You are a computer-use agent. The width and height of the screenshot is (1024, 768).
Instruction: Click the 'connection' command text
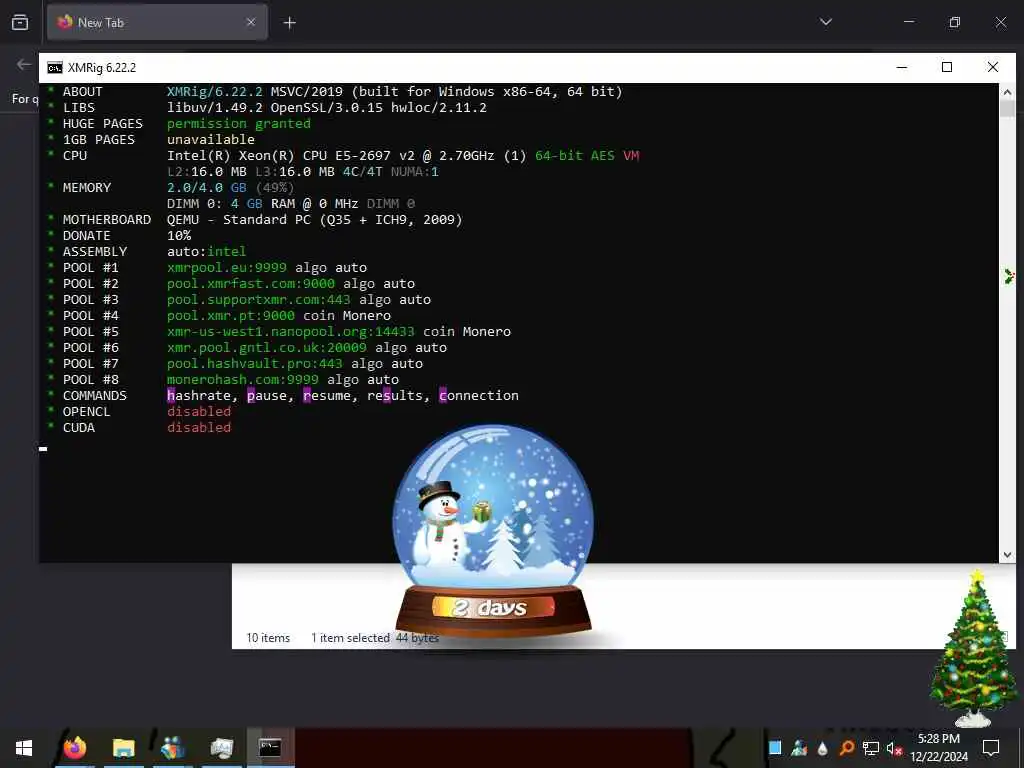tap(479, 396)
